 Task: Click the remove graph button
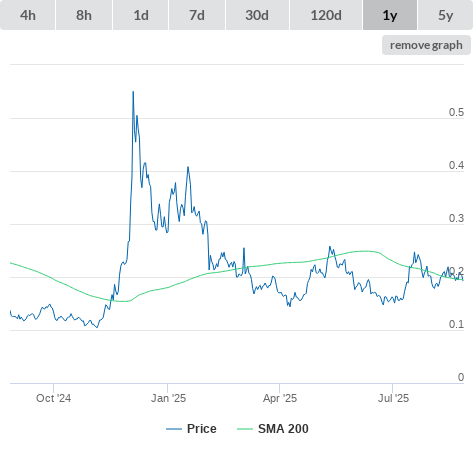(426, 45)
